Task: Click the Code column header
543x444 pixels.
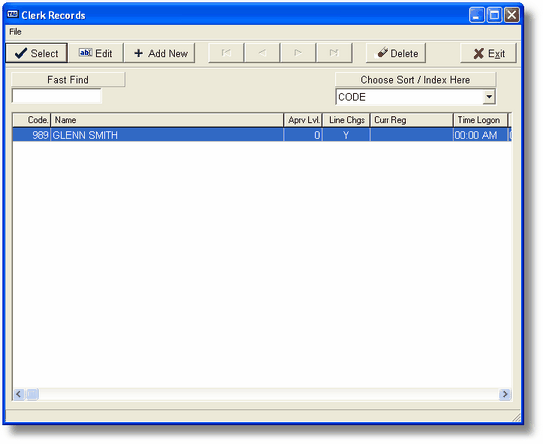Action: (x=32, y=120)
